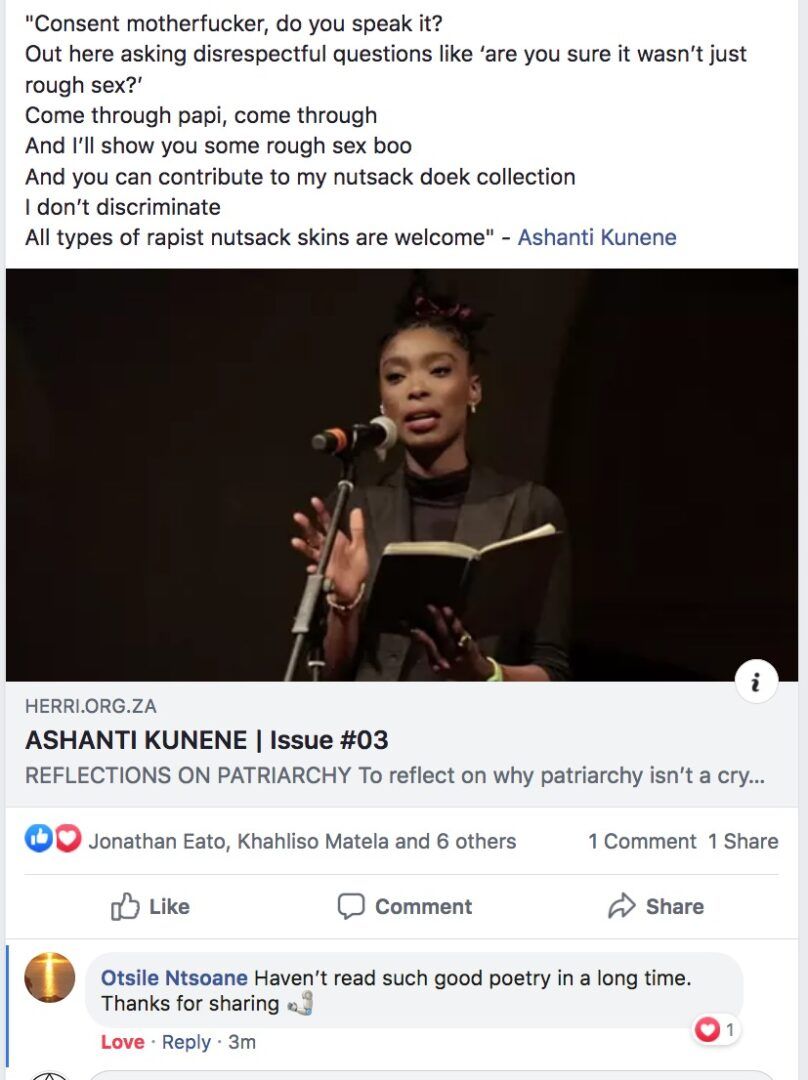Expand the names list of people who reacted
This screenshot has width=808, height=1080.
[299, 841]
